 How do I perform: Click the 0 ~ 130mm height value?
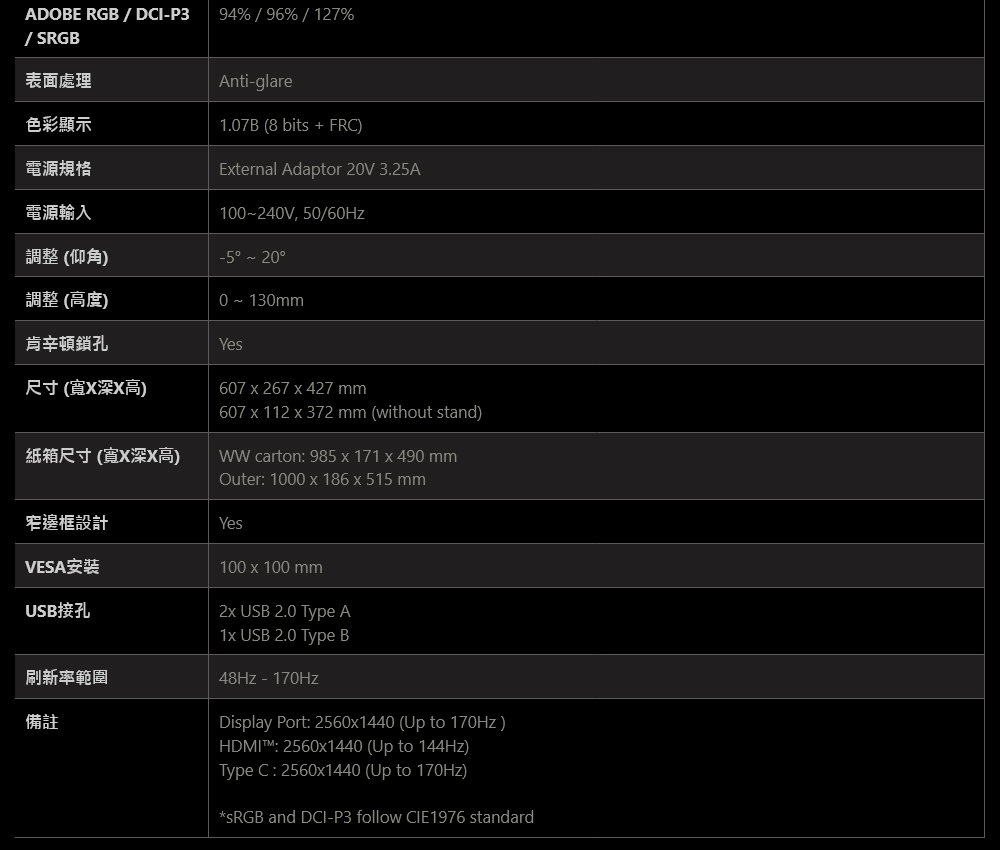click(x=261, y=300)
